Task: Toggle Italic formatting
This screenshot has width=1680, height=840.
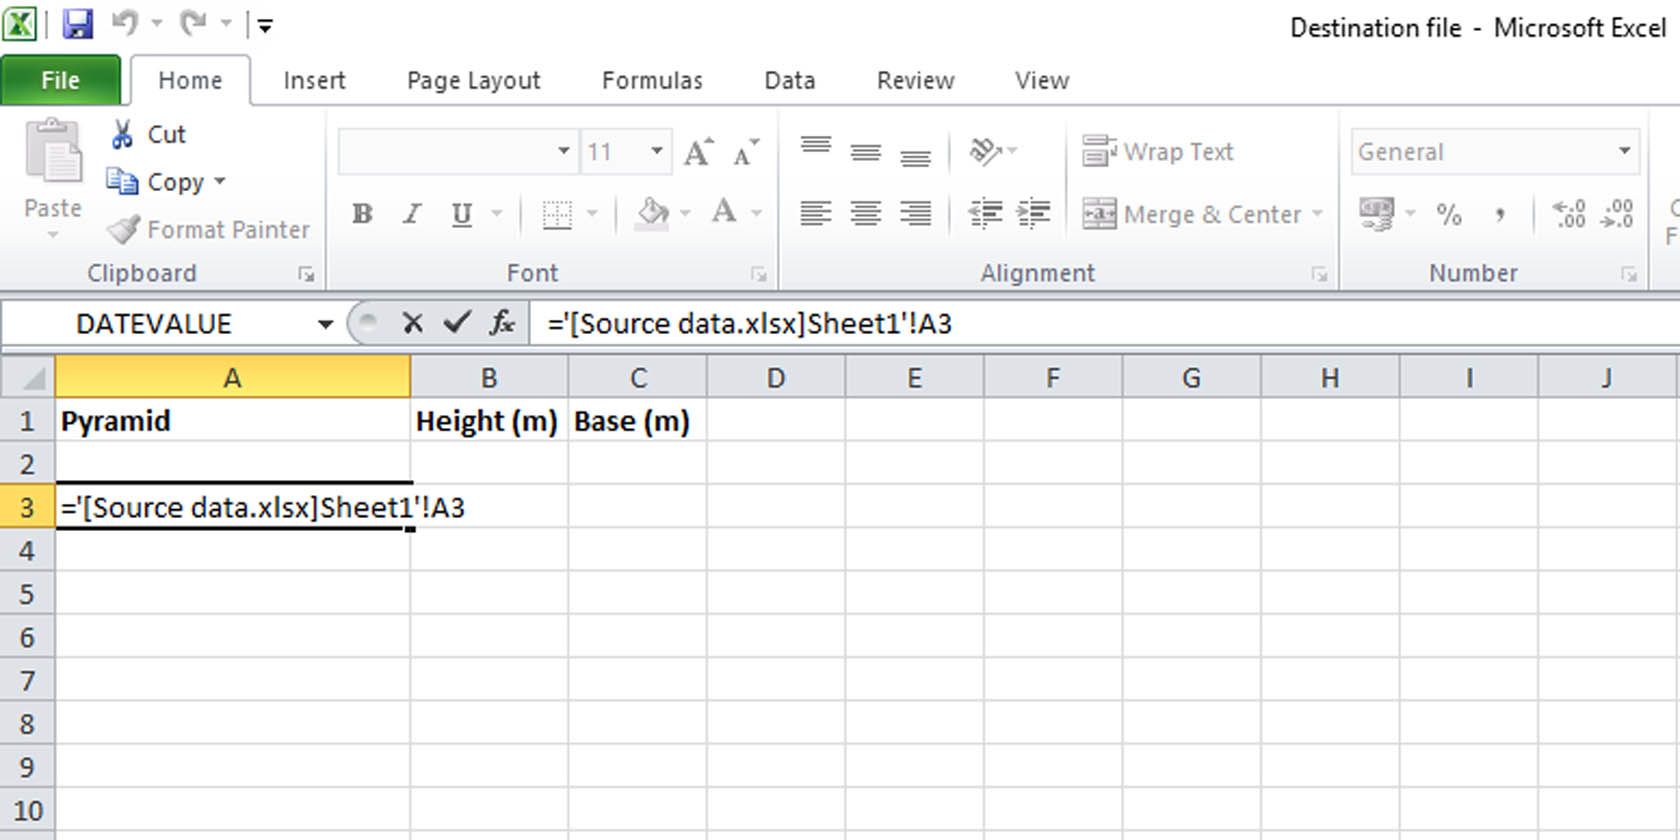Action: 412,214
